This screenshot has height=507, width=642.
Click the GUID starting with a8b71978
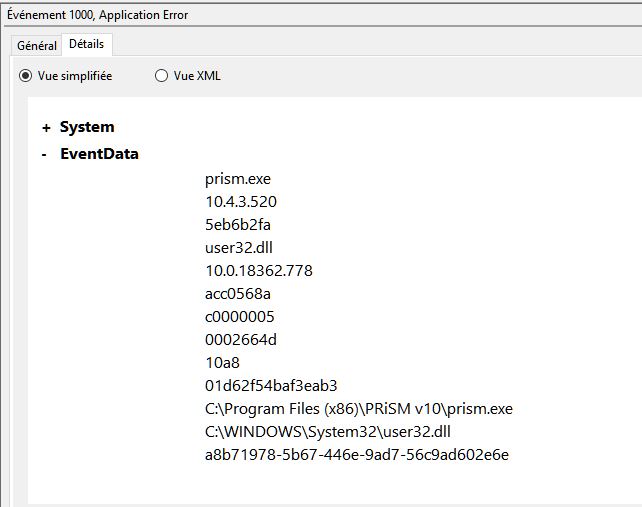click(x=356, y=455)
